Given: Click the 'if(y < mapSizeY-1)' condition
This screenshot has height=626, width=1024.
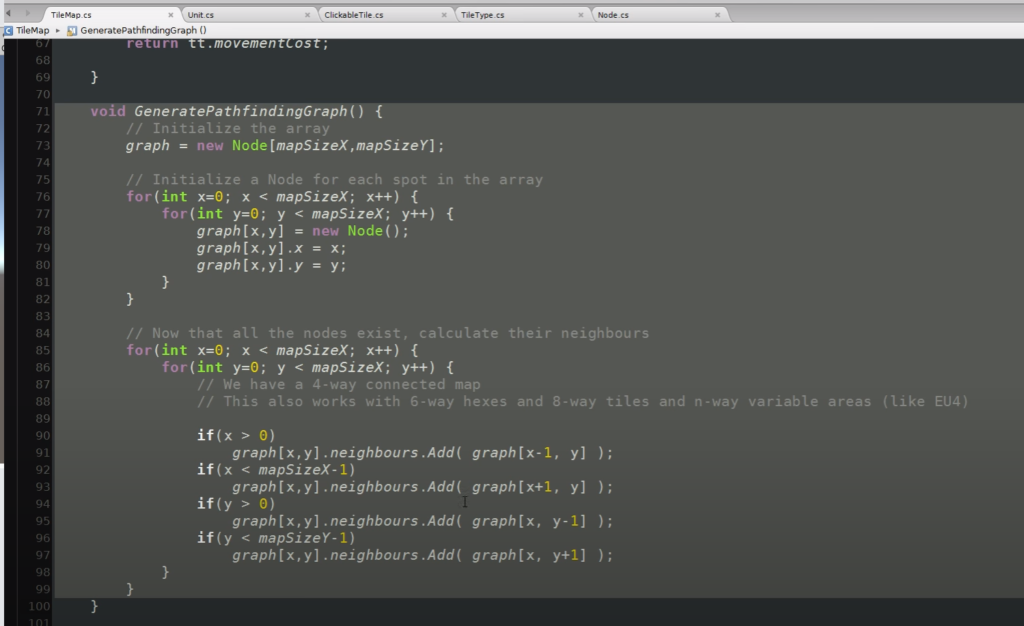Looking at the screenshot, I should 276,538.
